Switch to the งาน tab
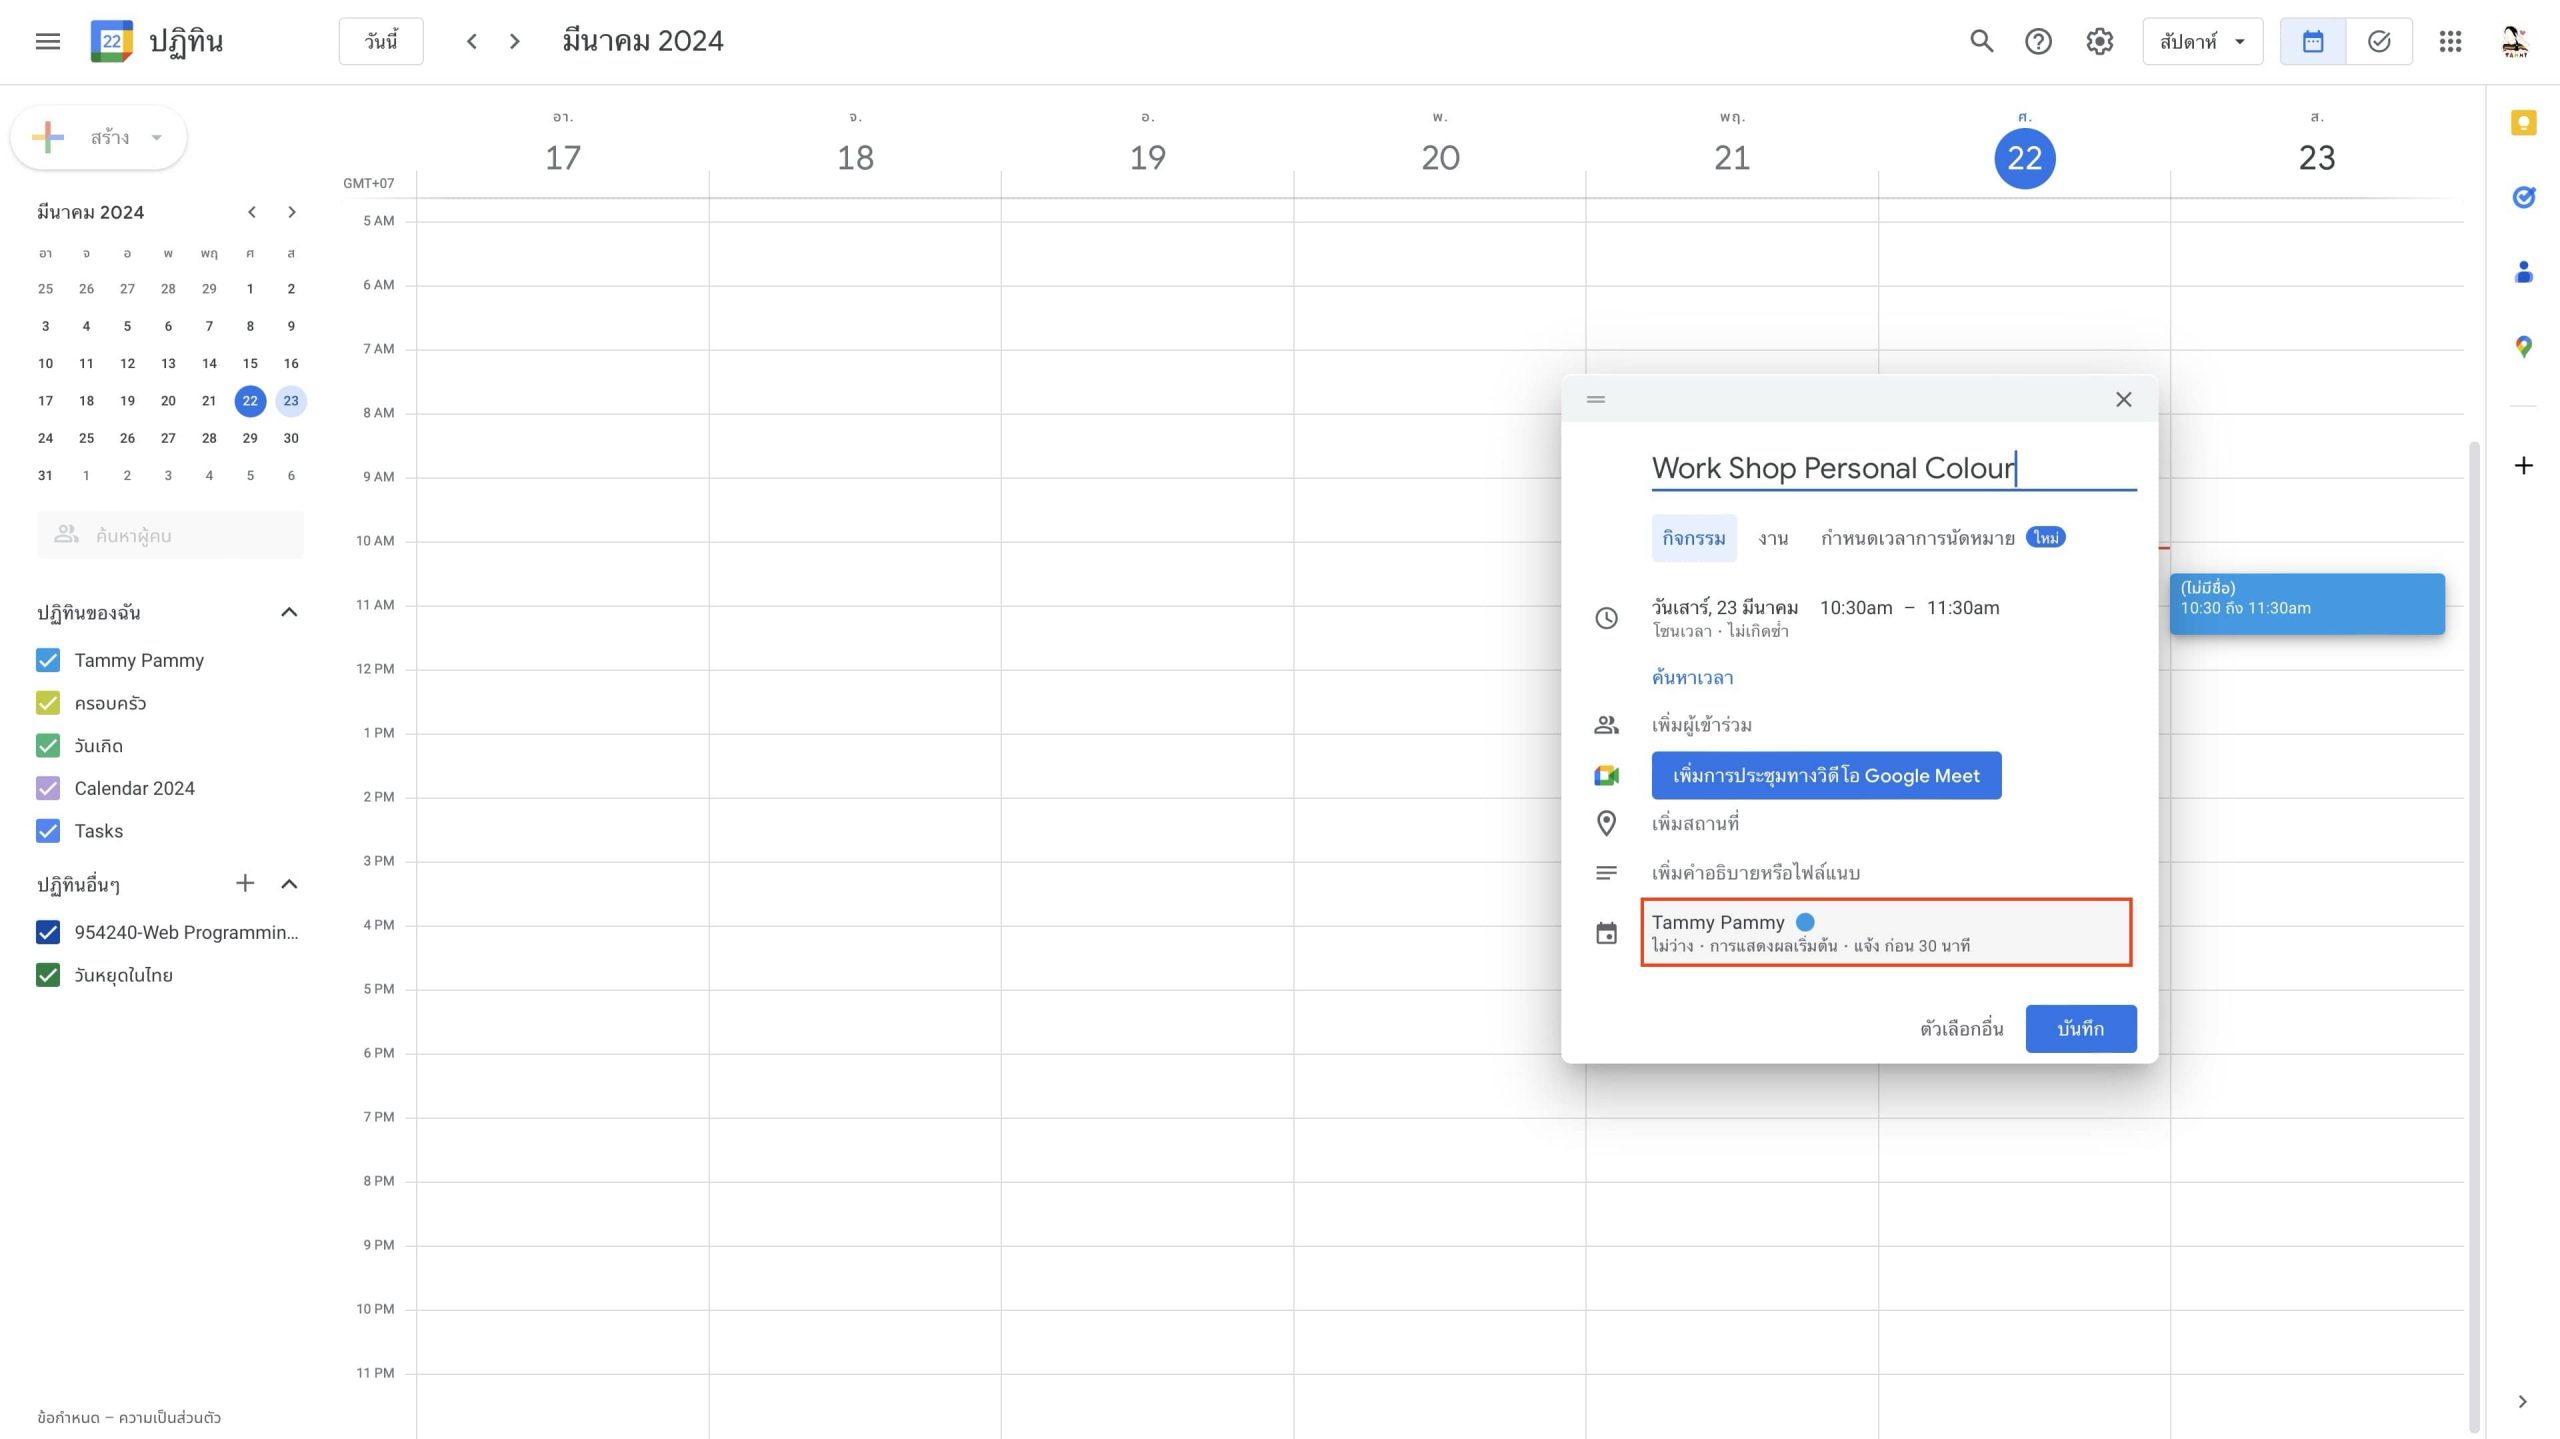The height and width of the screenshot is (1439, 2560). point(1773,538)
